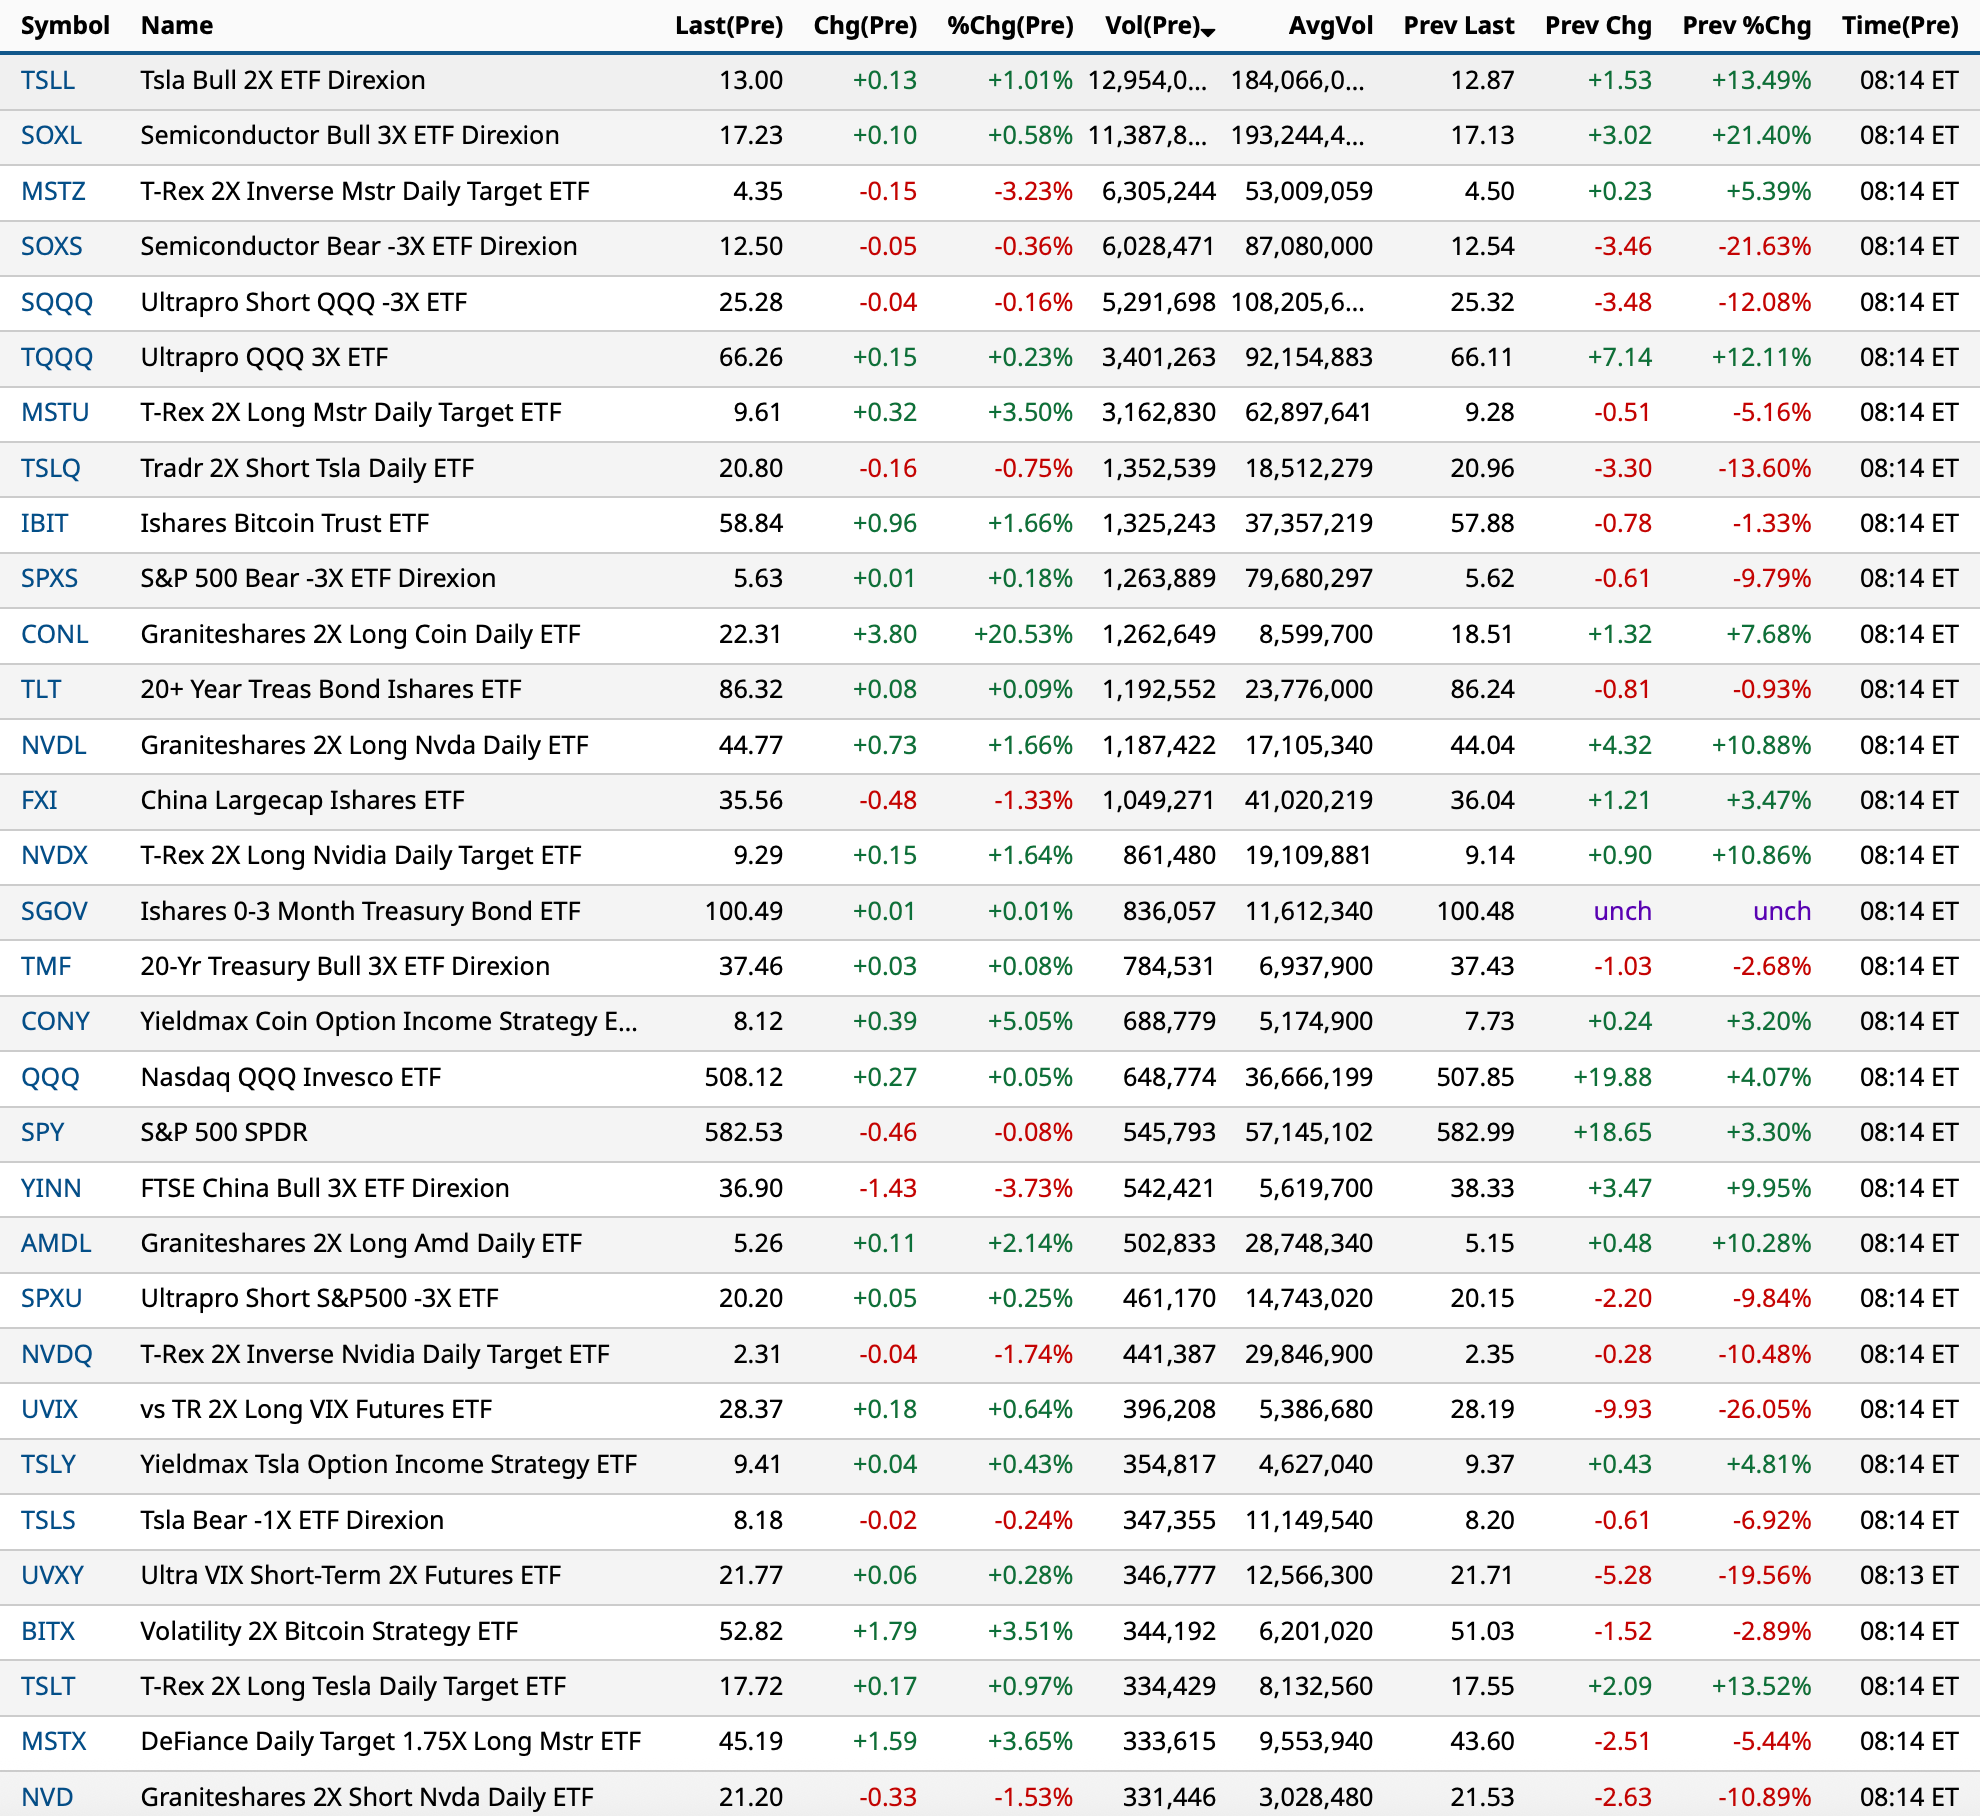Click the CONL ticker link
1980x1816 pixels.
[55, 634]
